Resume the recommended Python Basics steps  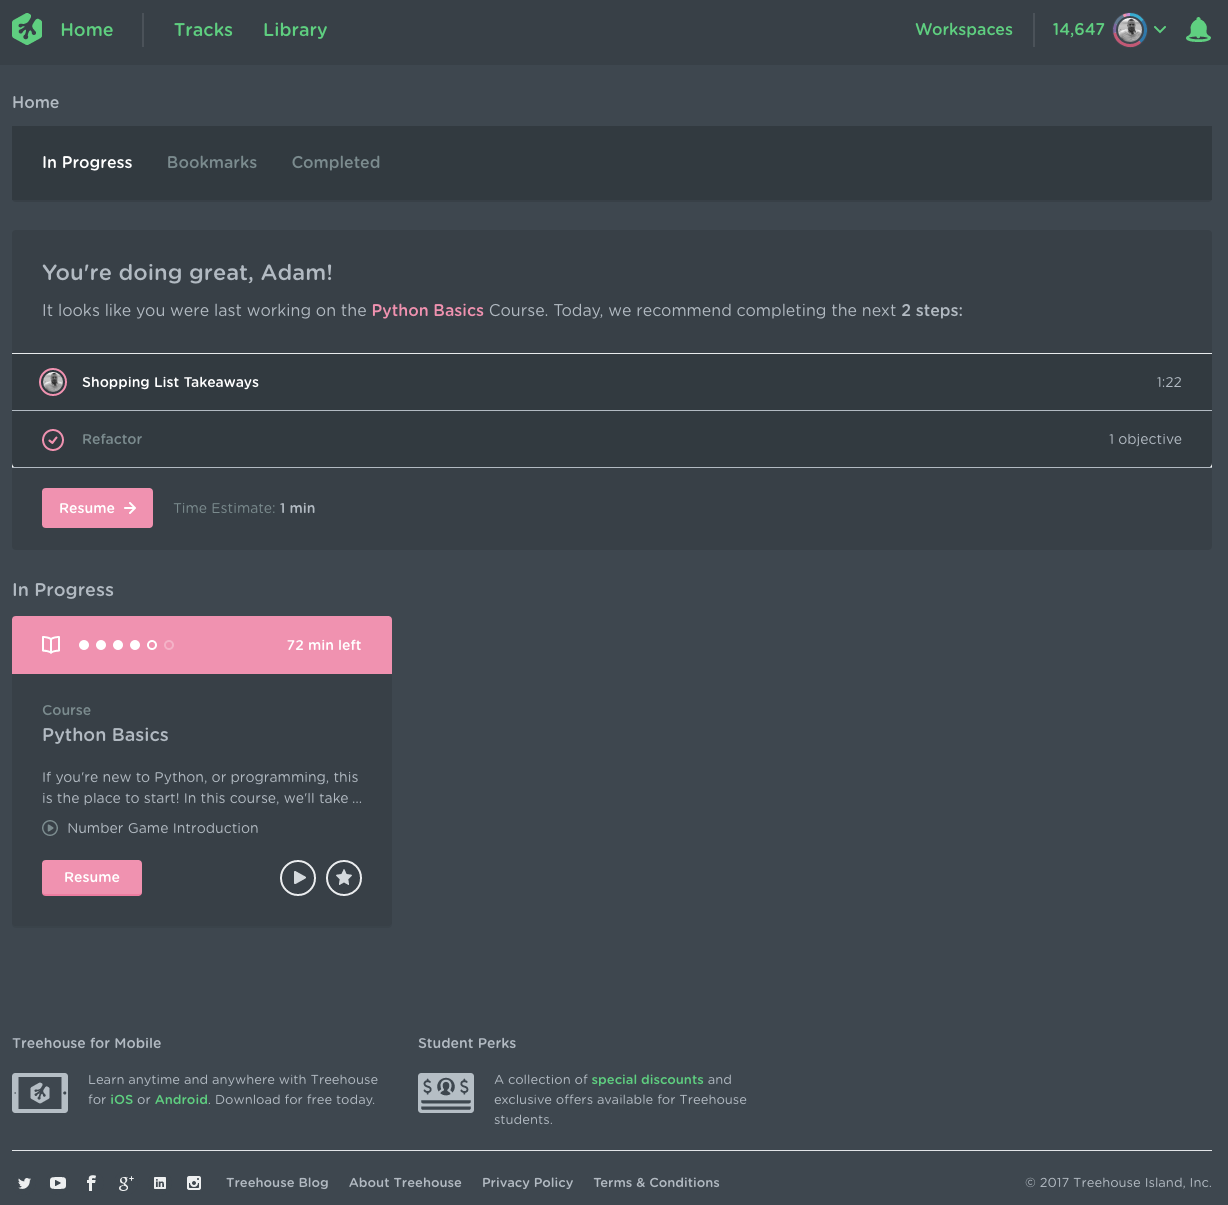coord(97,508)
